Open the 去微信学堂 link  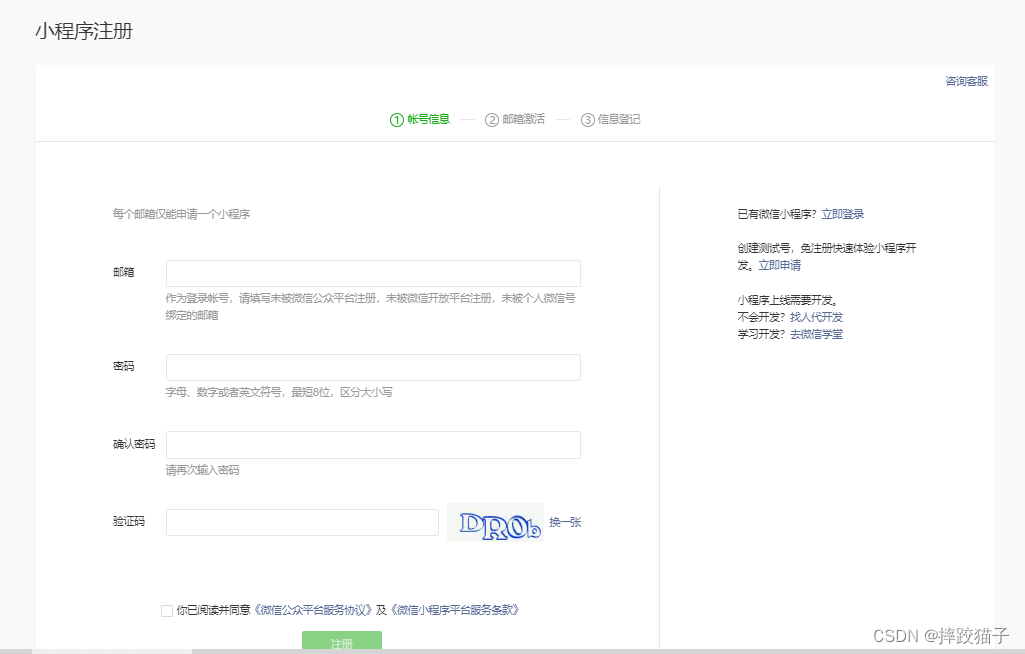click(x=816, y=334)
